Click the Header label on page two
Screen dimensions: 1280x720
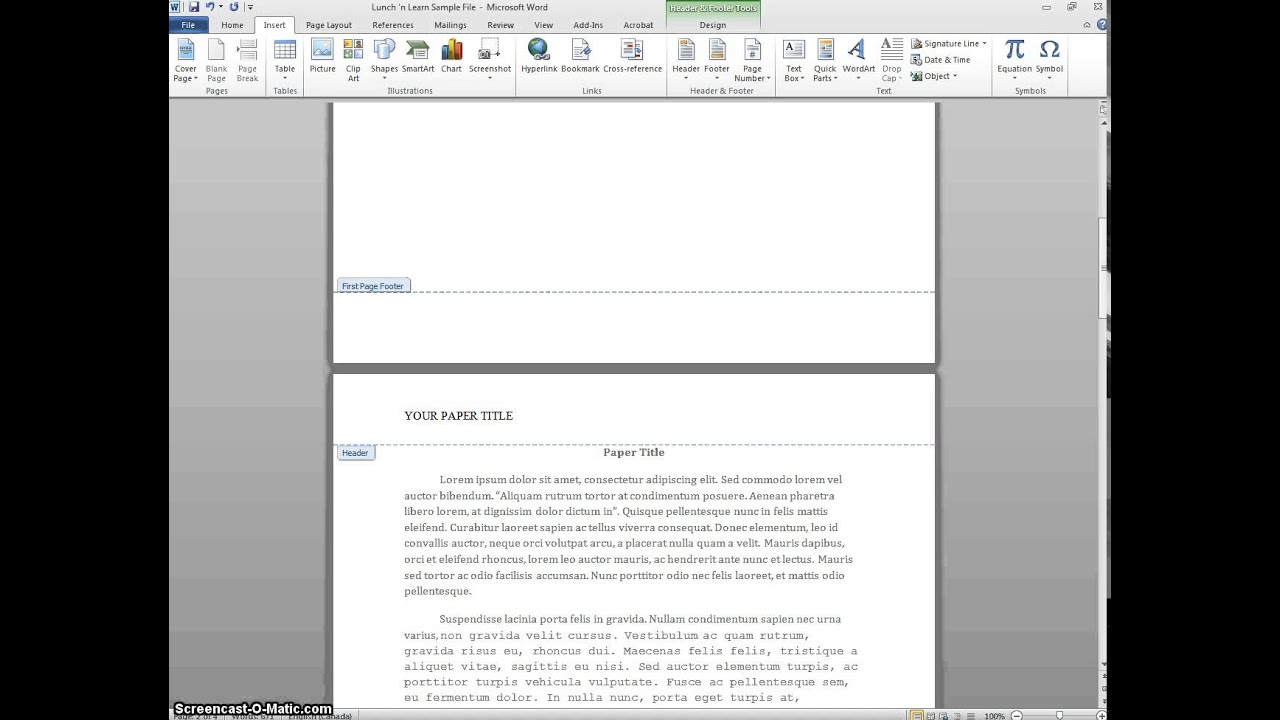coord(355,453)
